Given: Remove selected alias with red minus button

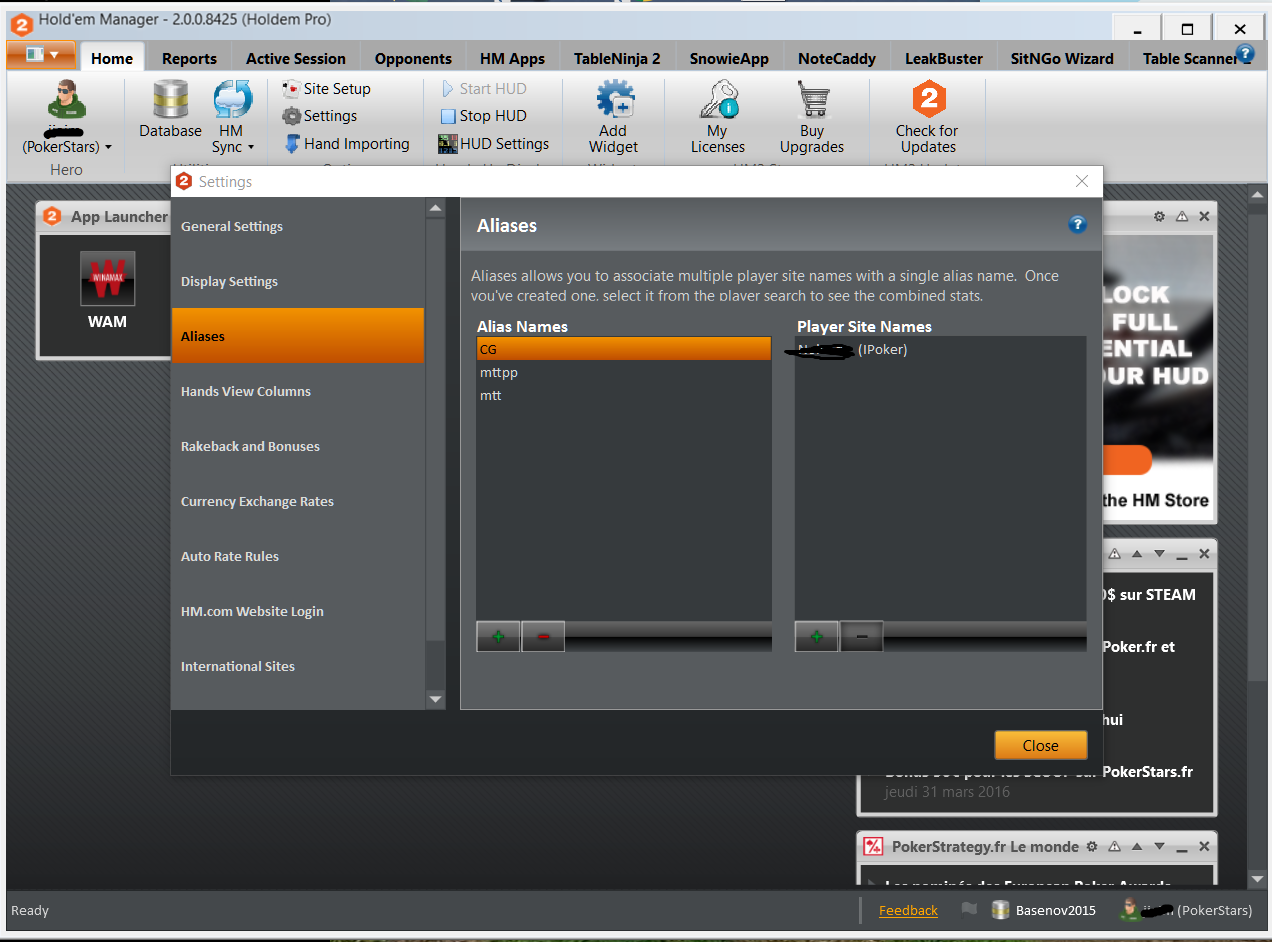Looking at the screenshot, I should (x=543, y=636).
